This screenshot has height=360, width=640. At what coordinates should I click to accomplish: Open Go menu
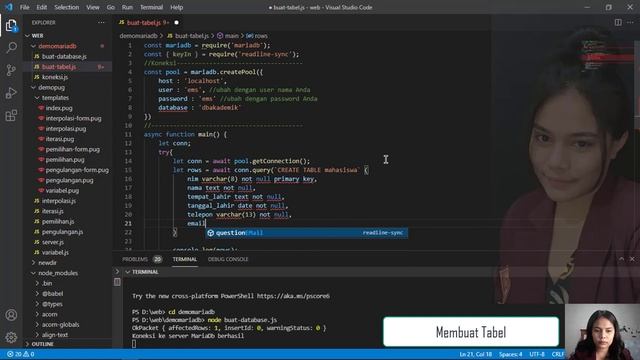point(111,7)
